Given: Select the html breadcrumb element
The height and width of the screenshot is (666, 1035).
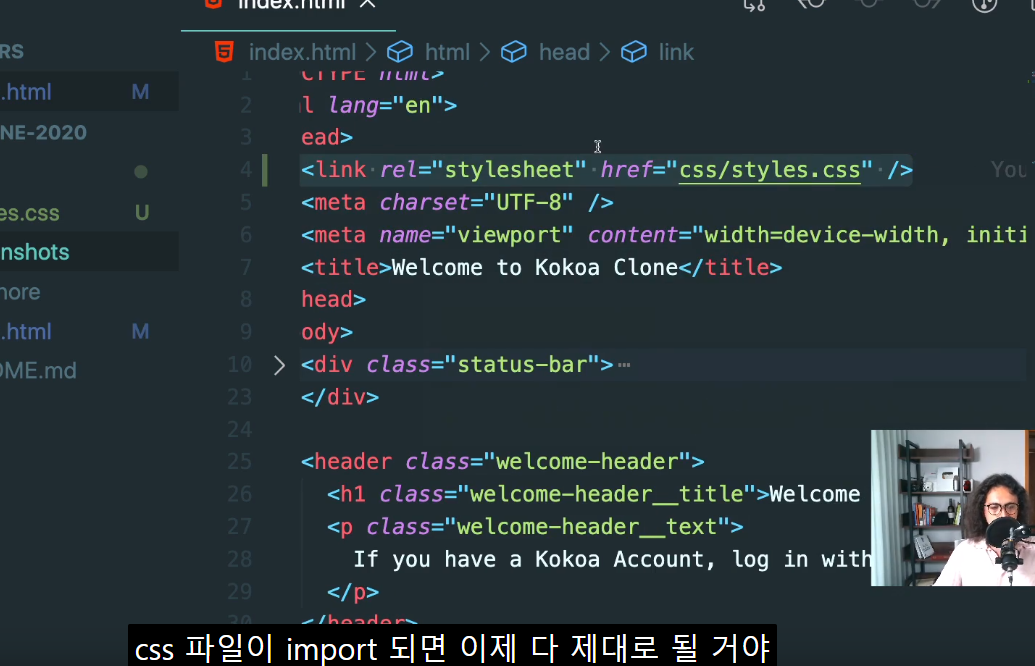Looking at the screenshot, I should [x=447, y=52].
